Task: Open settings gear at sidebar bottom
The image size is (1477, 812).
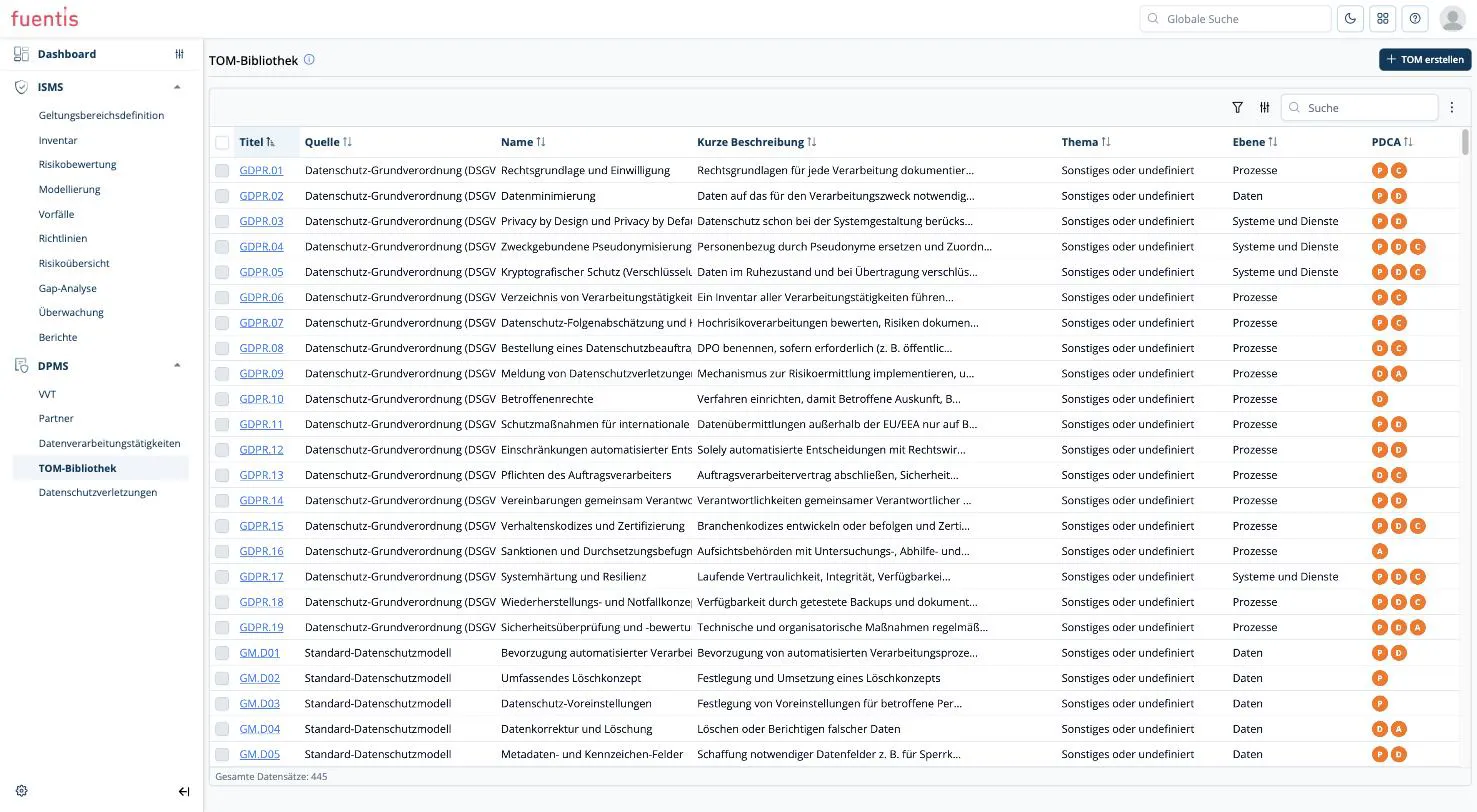Action: coord(22,791)
